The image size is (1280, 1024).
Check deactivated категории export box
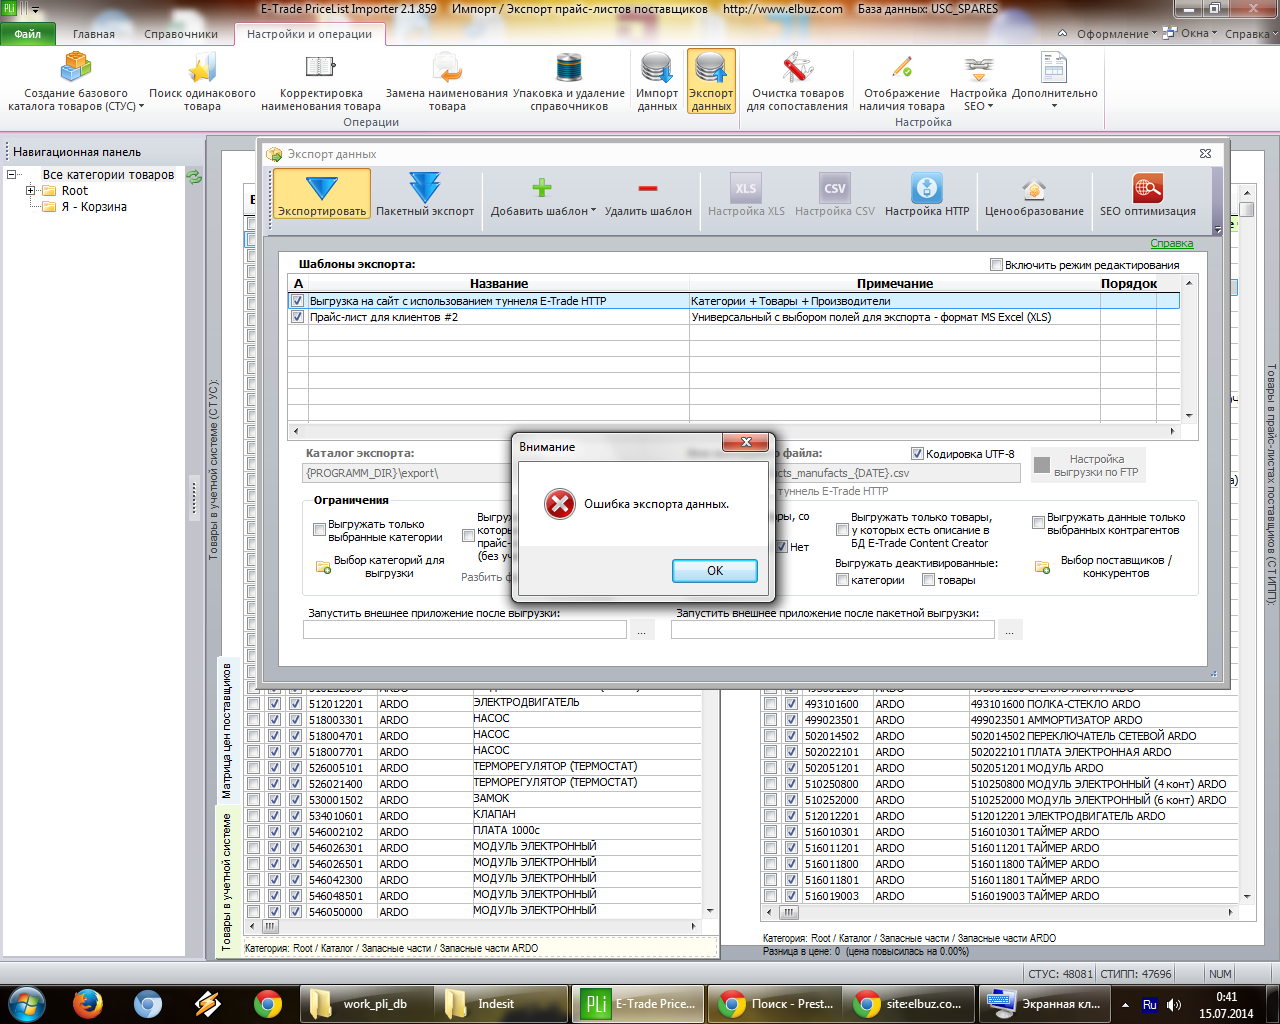click(x=842, y=580)
